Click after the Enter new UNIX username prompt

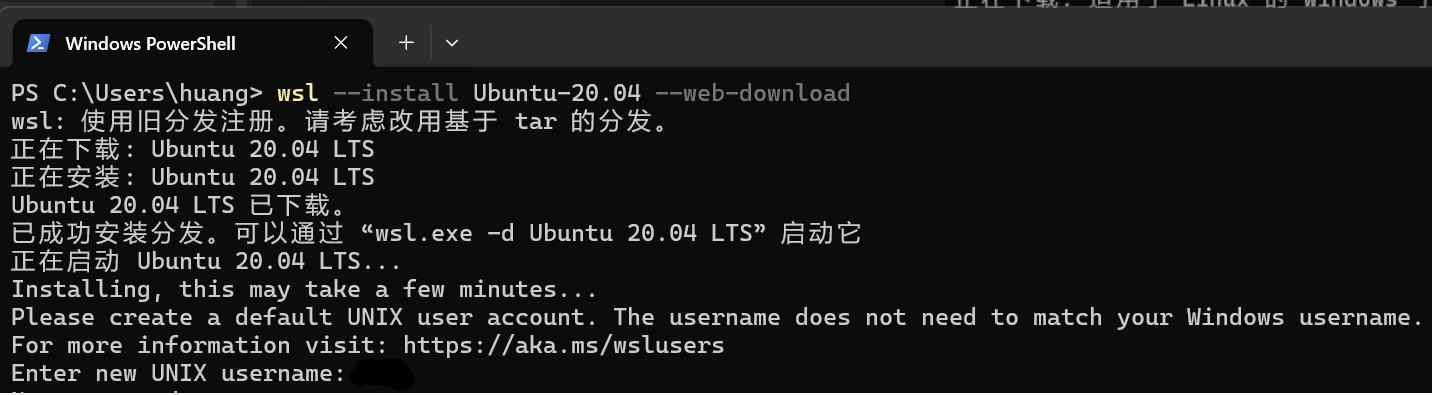(380, 375)
